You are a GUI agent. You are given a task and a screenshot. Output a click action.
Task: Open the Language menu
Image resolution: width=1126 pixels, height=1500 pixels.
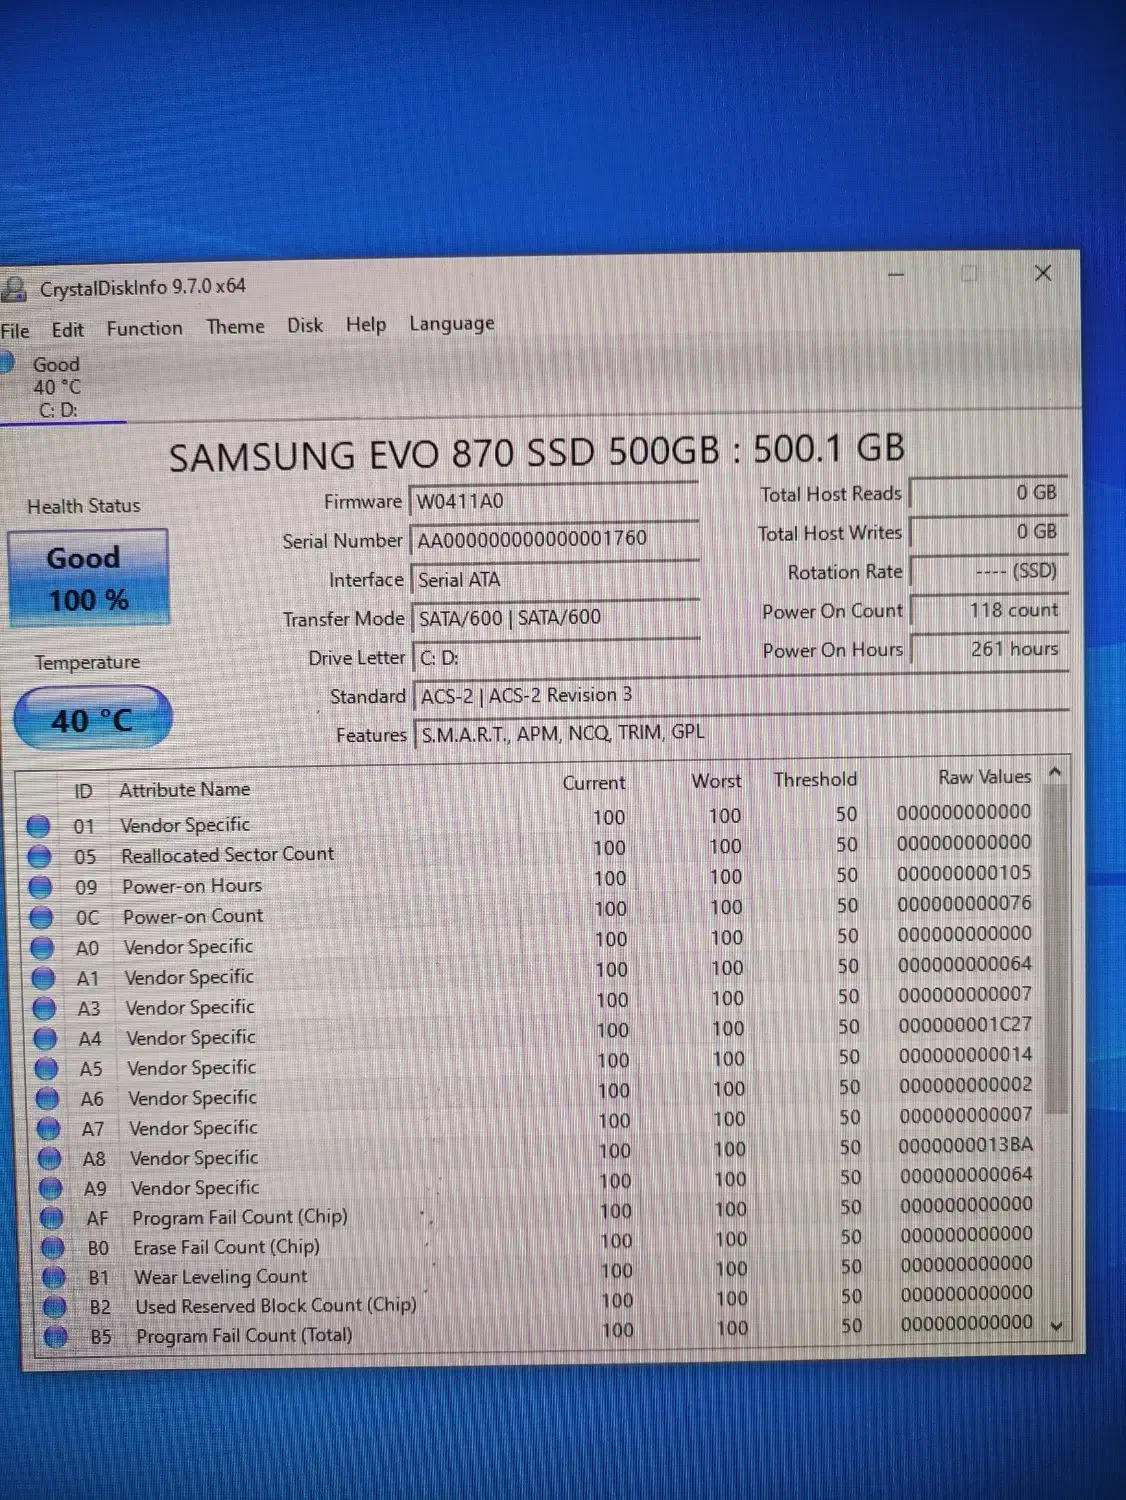[451, 324]
